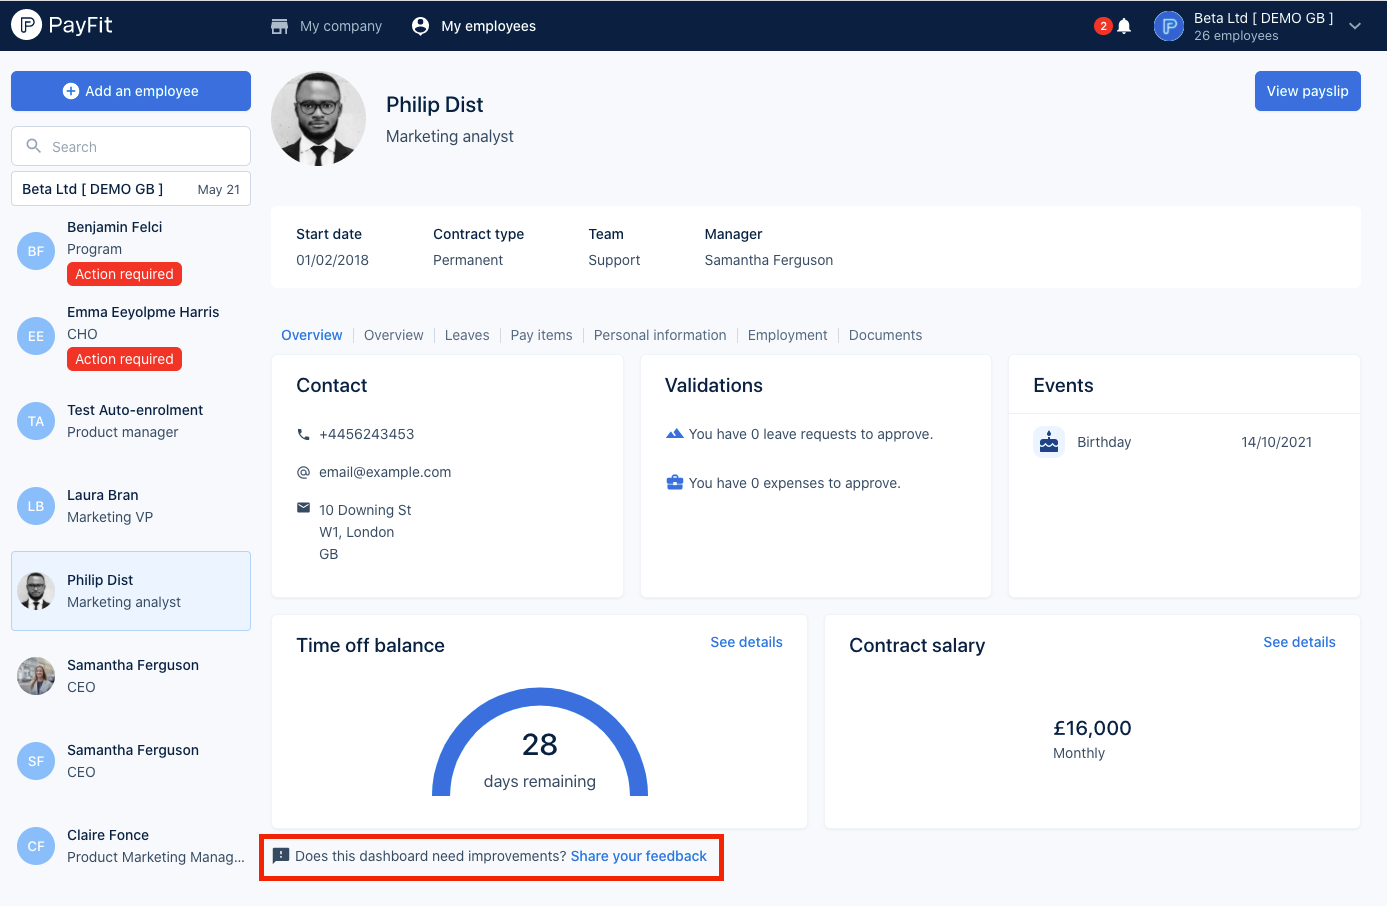
Task: Click email@example.com text
Action: [x=385, y=472]
